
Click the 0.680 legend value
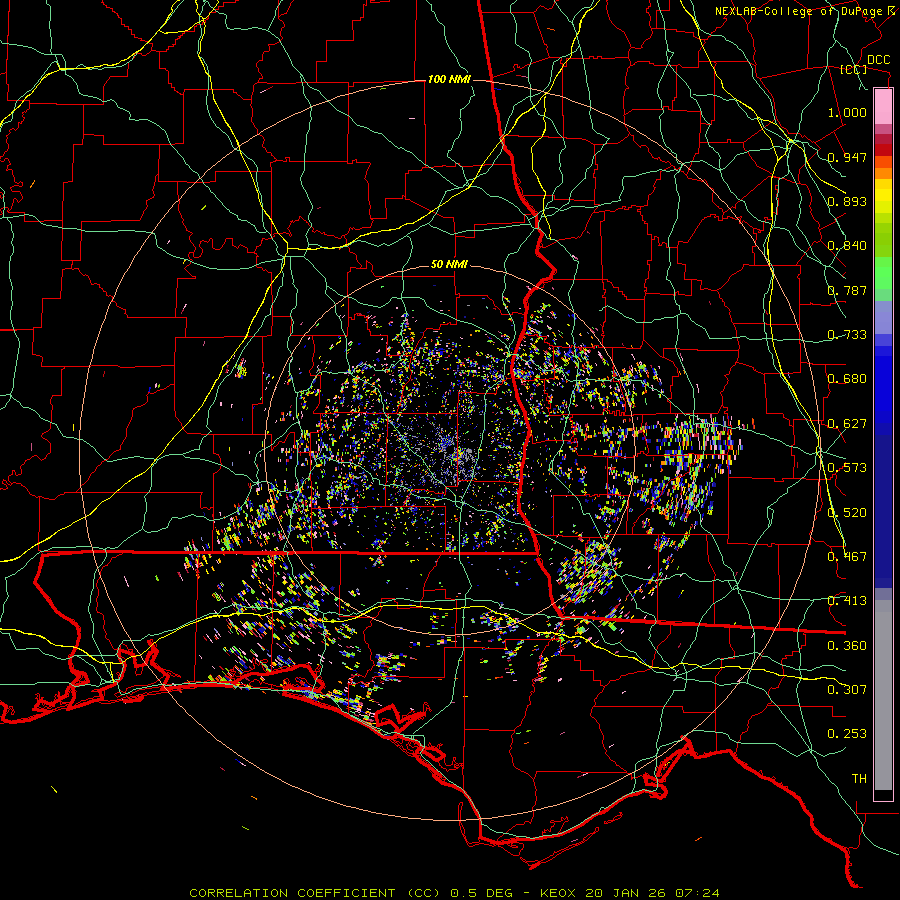tap(847, 379)
